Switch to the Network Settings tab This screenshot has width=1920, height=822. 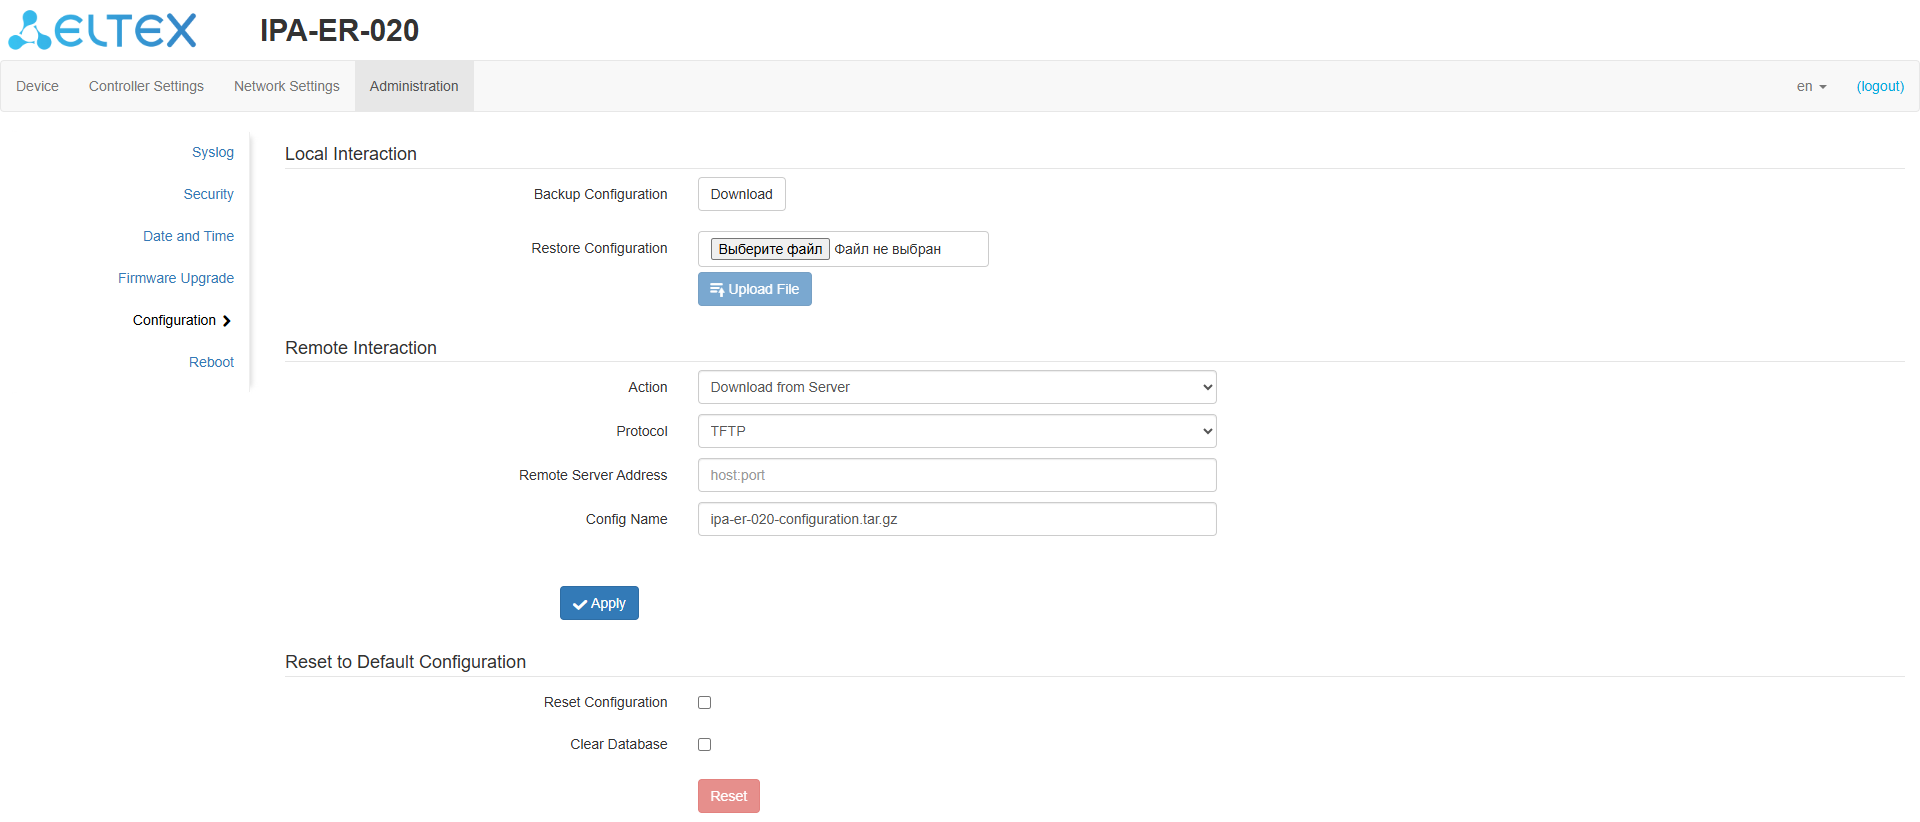click(286, 86)
